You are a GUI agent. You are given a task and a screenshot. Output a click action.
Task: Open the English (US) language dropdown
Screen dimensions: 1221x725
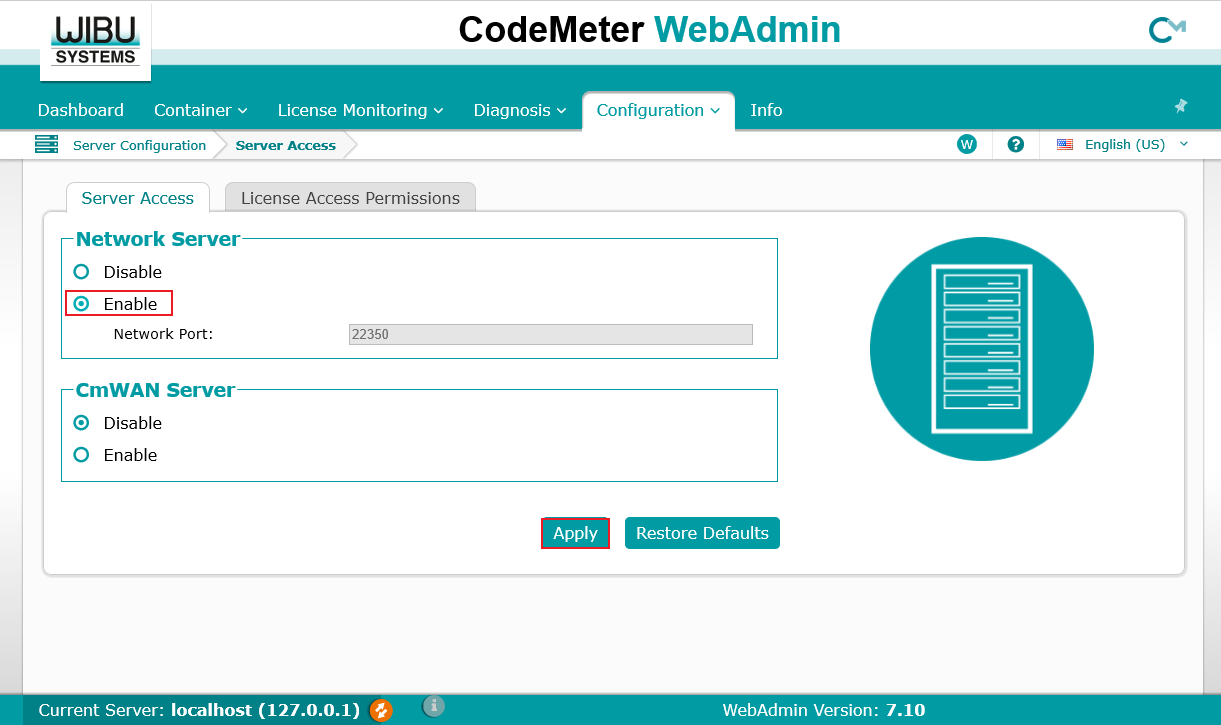1124,144
